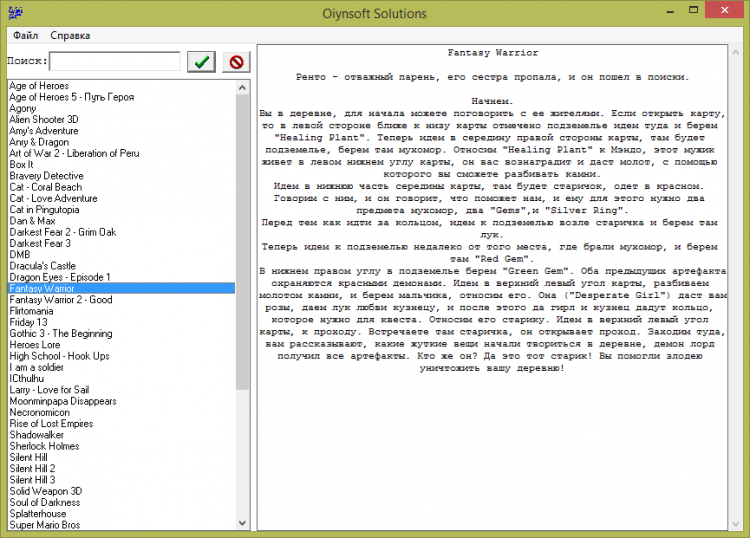Image resolution: width=750 pixels, height=538 pixels.
Task: Select "Dracula's Castle" entry
Action: [121, 266]
